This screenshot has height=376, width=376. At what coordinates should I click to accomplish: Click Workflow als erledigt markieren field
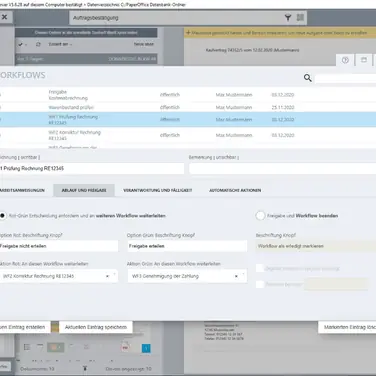pyautogui.click(x=316, y=246)
